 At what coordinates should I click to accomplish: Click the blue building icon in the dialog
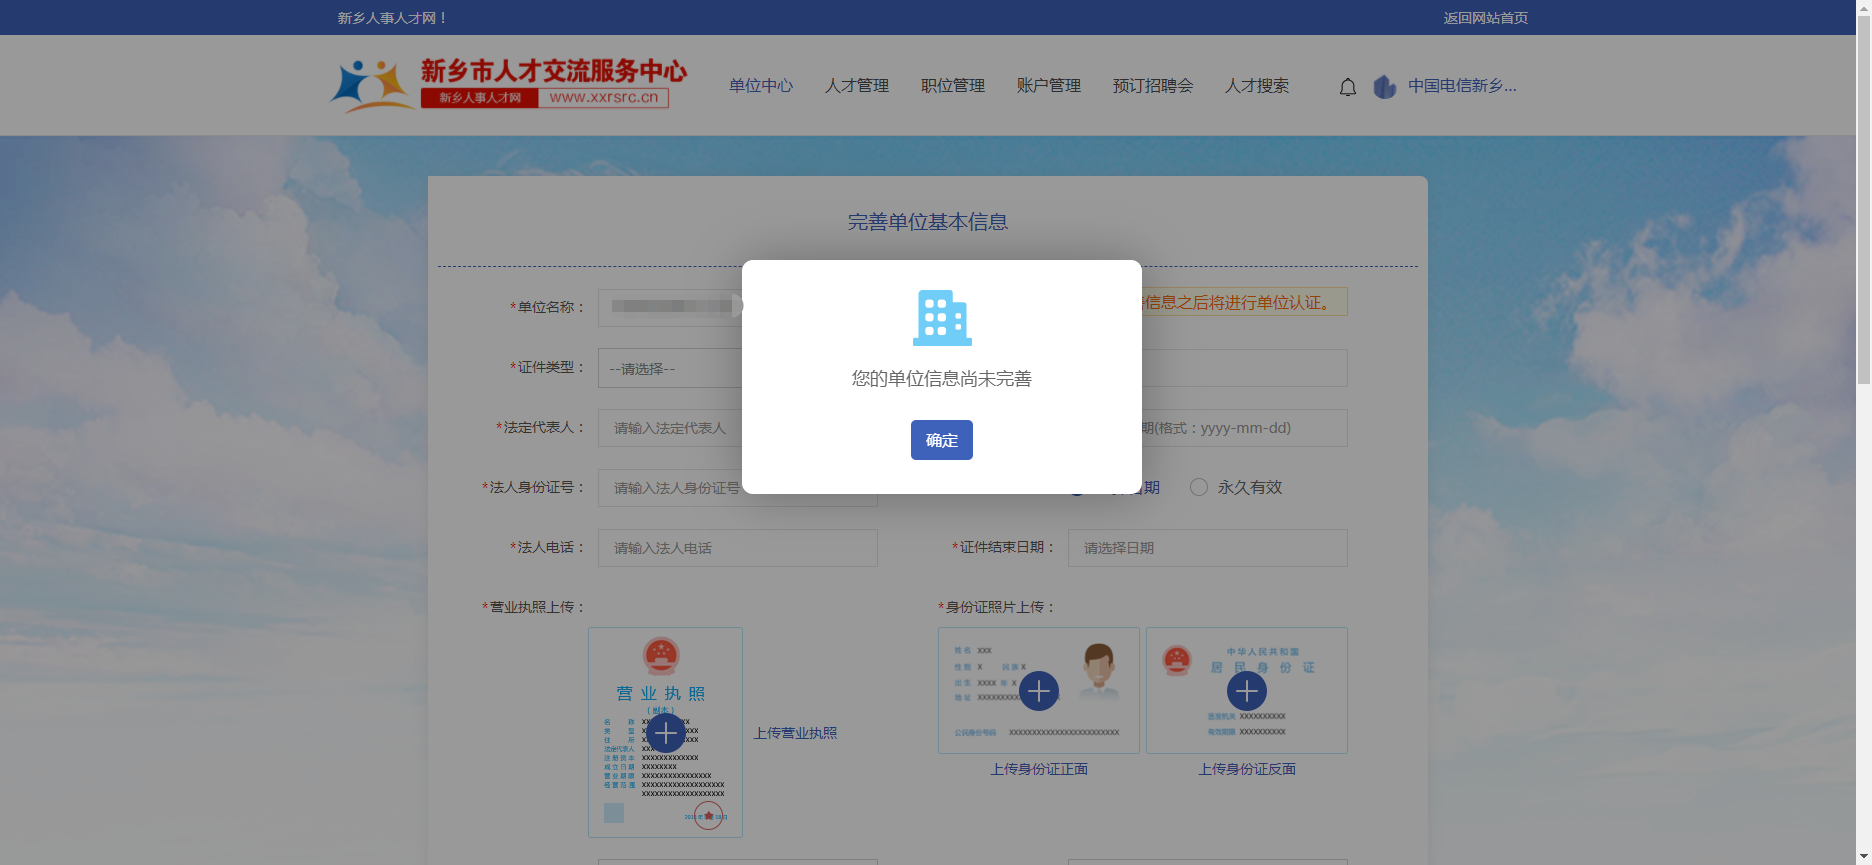pos(941,318)
